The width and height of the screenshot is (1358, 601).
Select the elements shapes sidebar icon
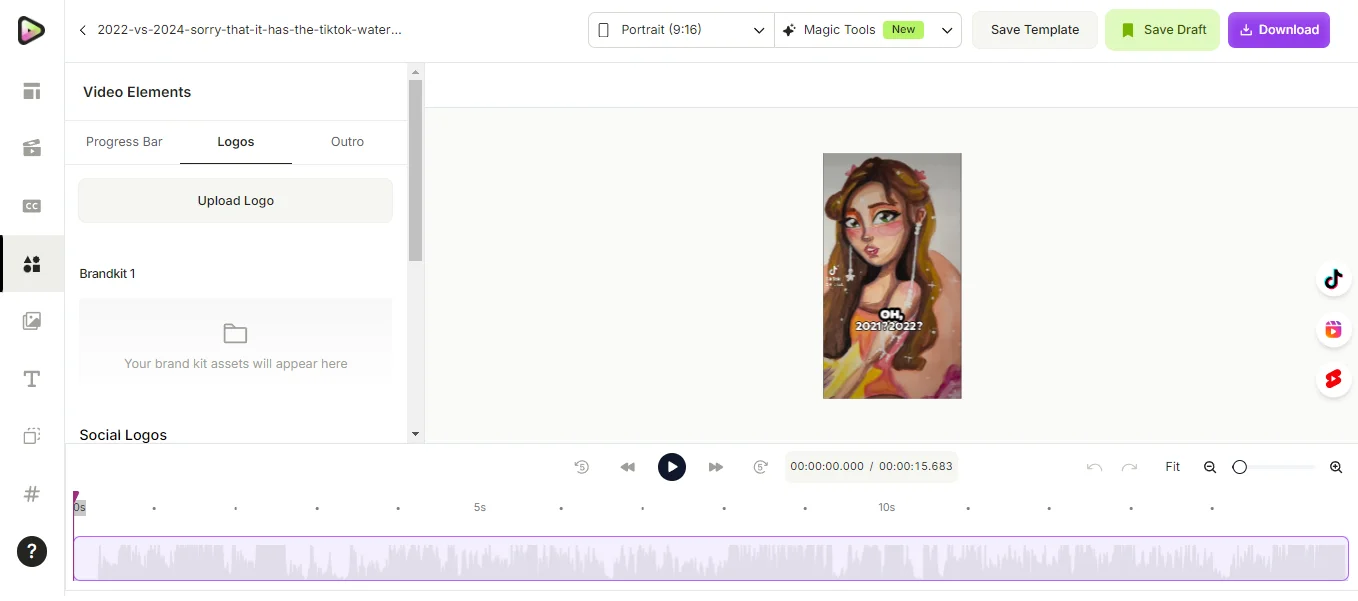coord(32,264)
